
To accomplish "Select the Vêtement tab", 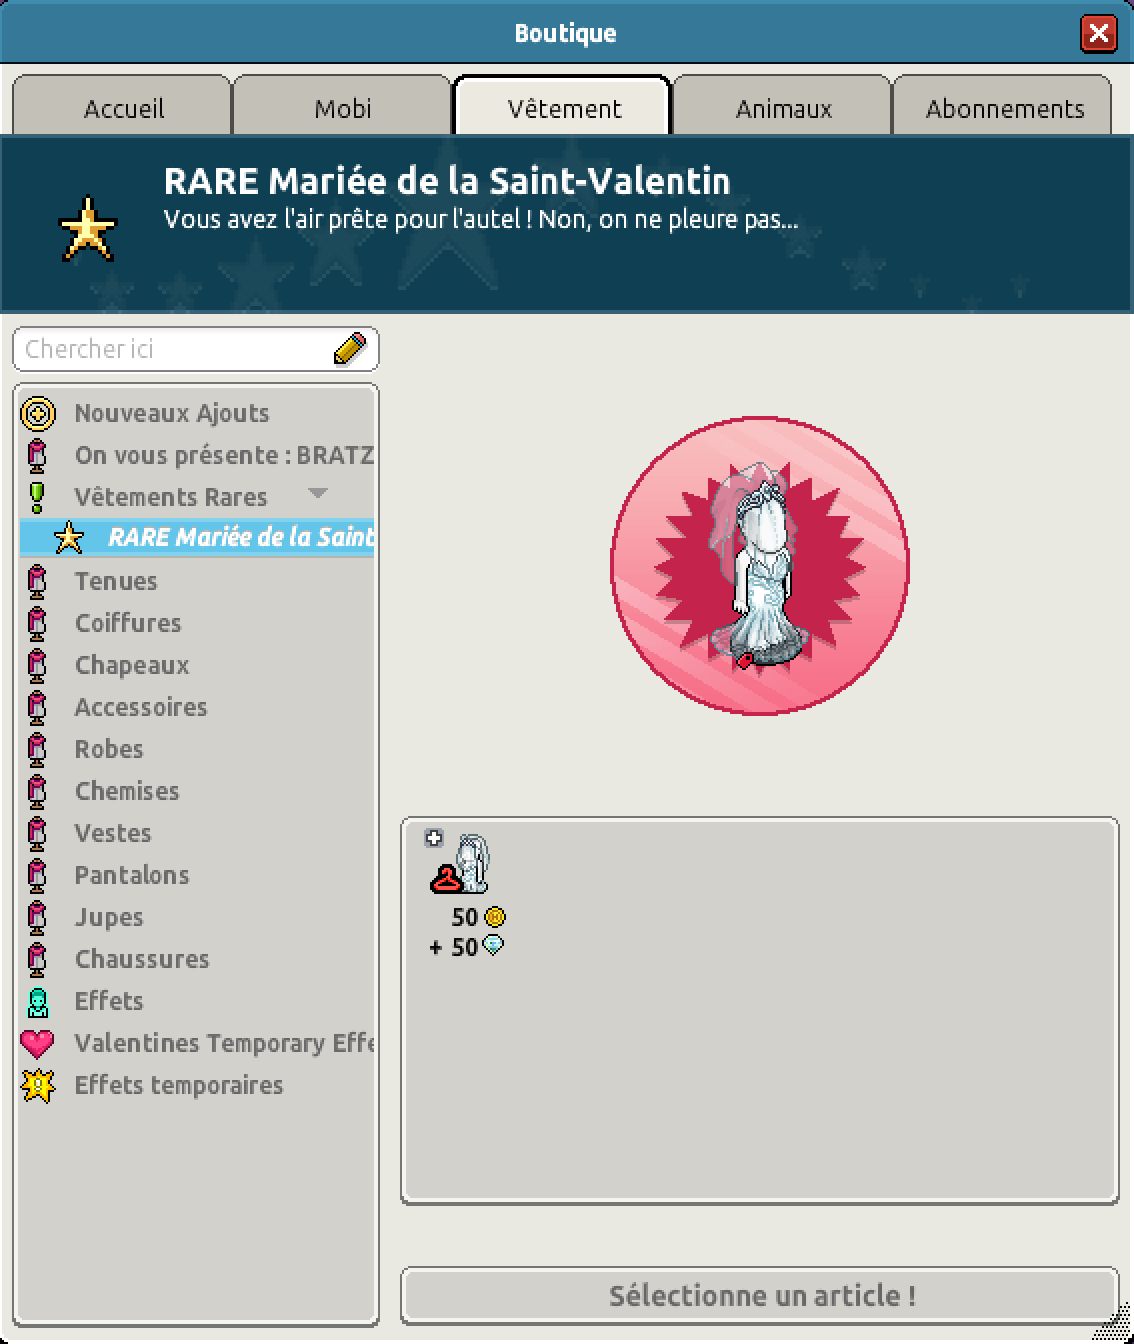I will [x=562, y=105].
